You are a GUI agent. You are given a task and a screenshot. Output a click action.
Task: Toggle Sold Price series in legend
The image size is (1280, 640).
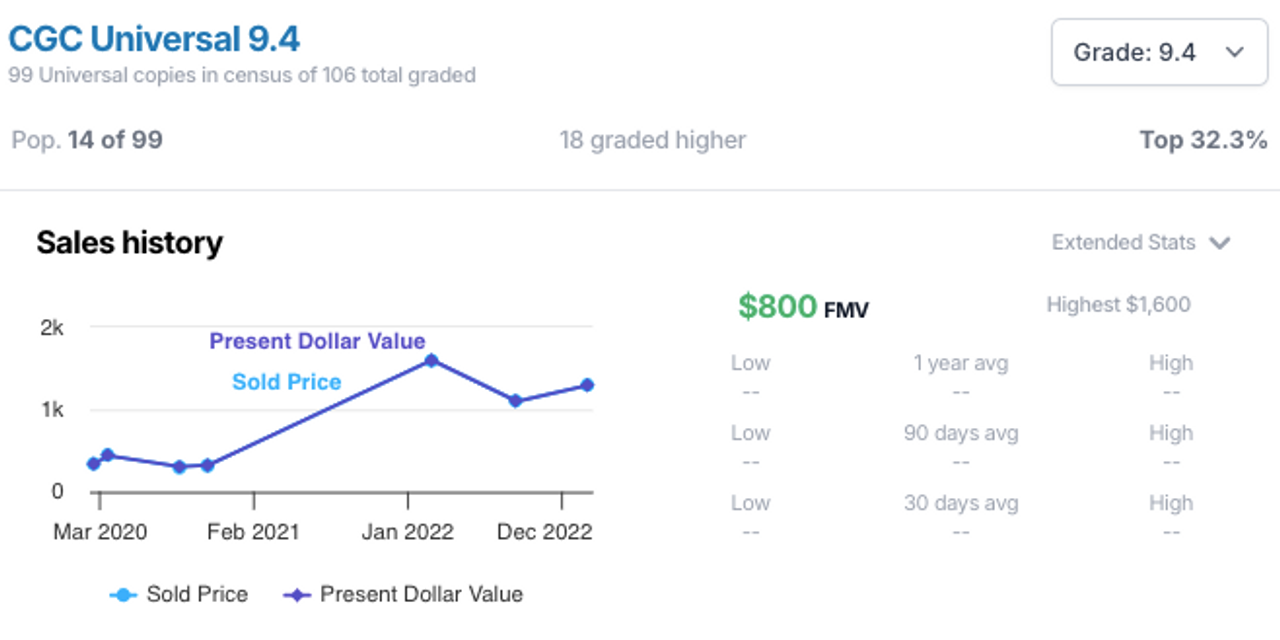point(196,594)
